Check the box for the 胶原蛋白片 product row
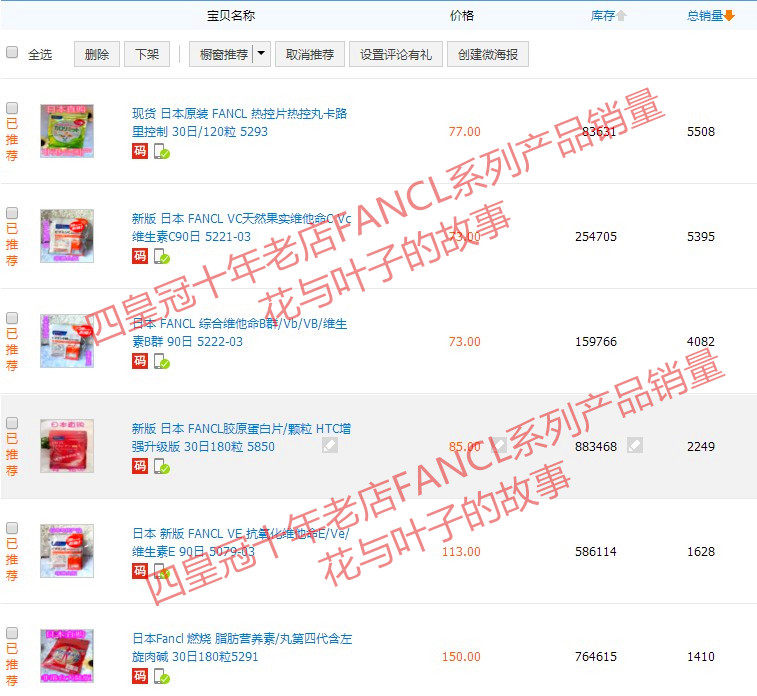757x696 pixels. pyautogui.click(x=12, y=423)
